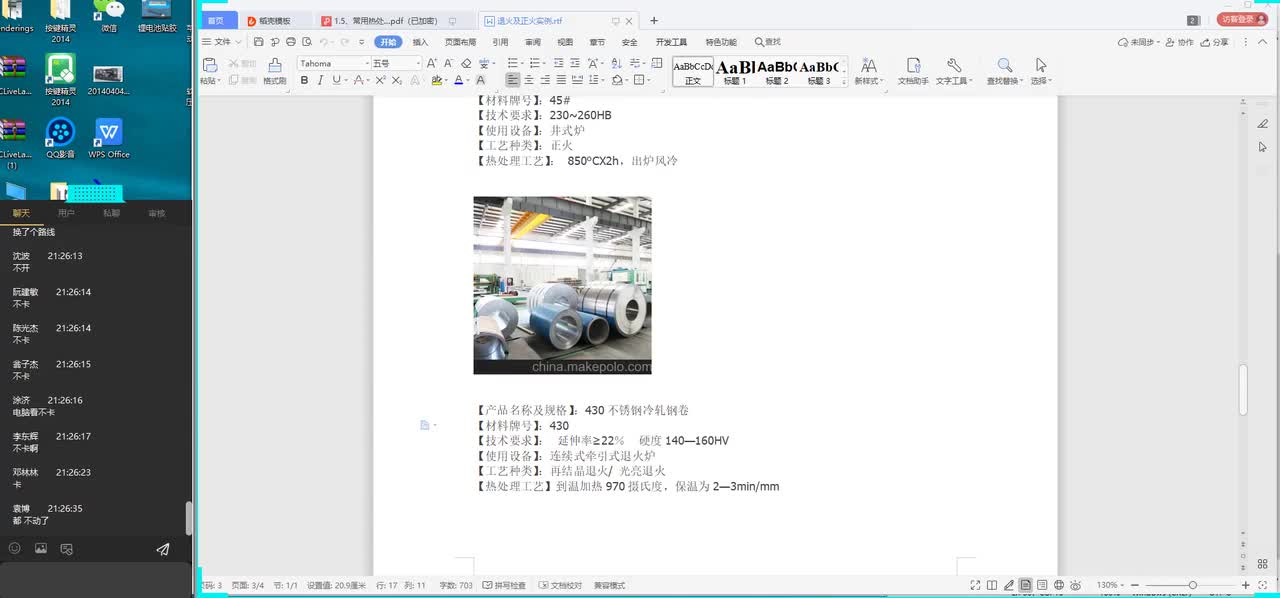Click the image icon in chat input bar
This screenshot has width=1280, height=598.
41,548
